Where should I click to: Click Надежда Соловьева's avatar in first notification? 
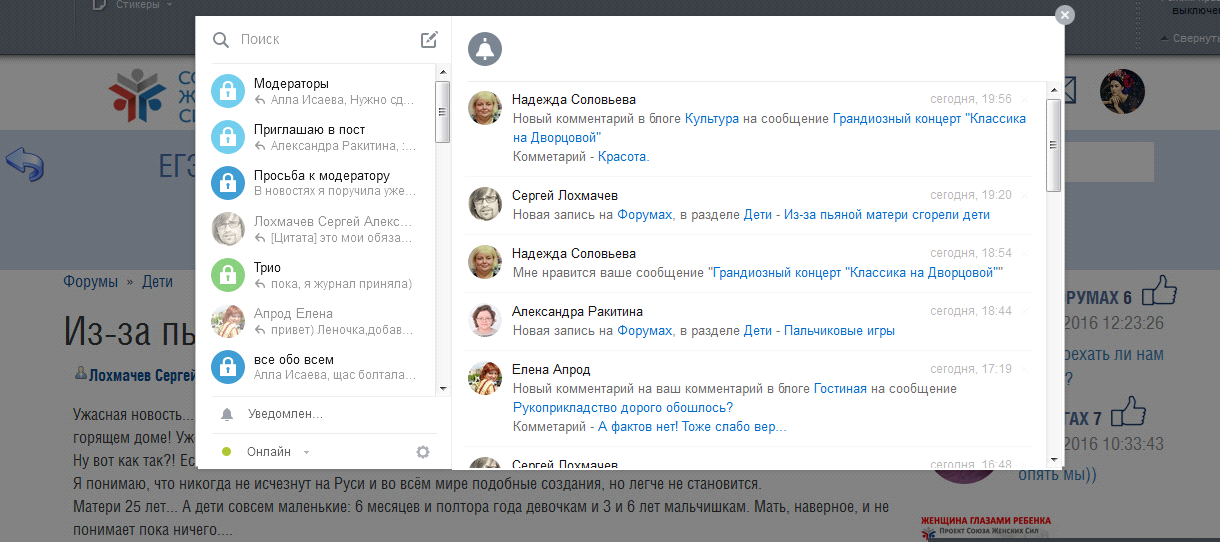pyautogui.click(x=485, y=108)
